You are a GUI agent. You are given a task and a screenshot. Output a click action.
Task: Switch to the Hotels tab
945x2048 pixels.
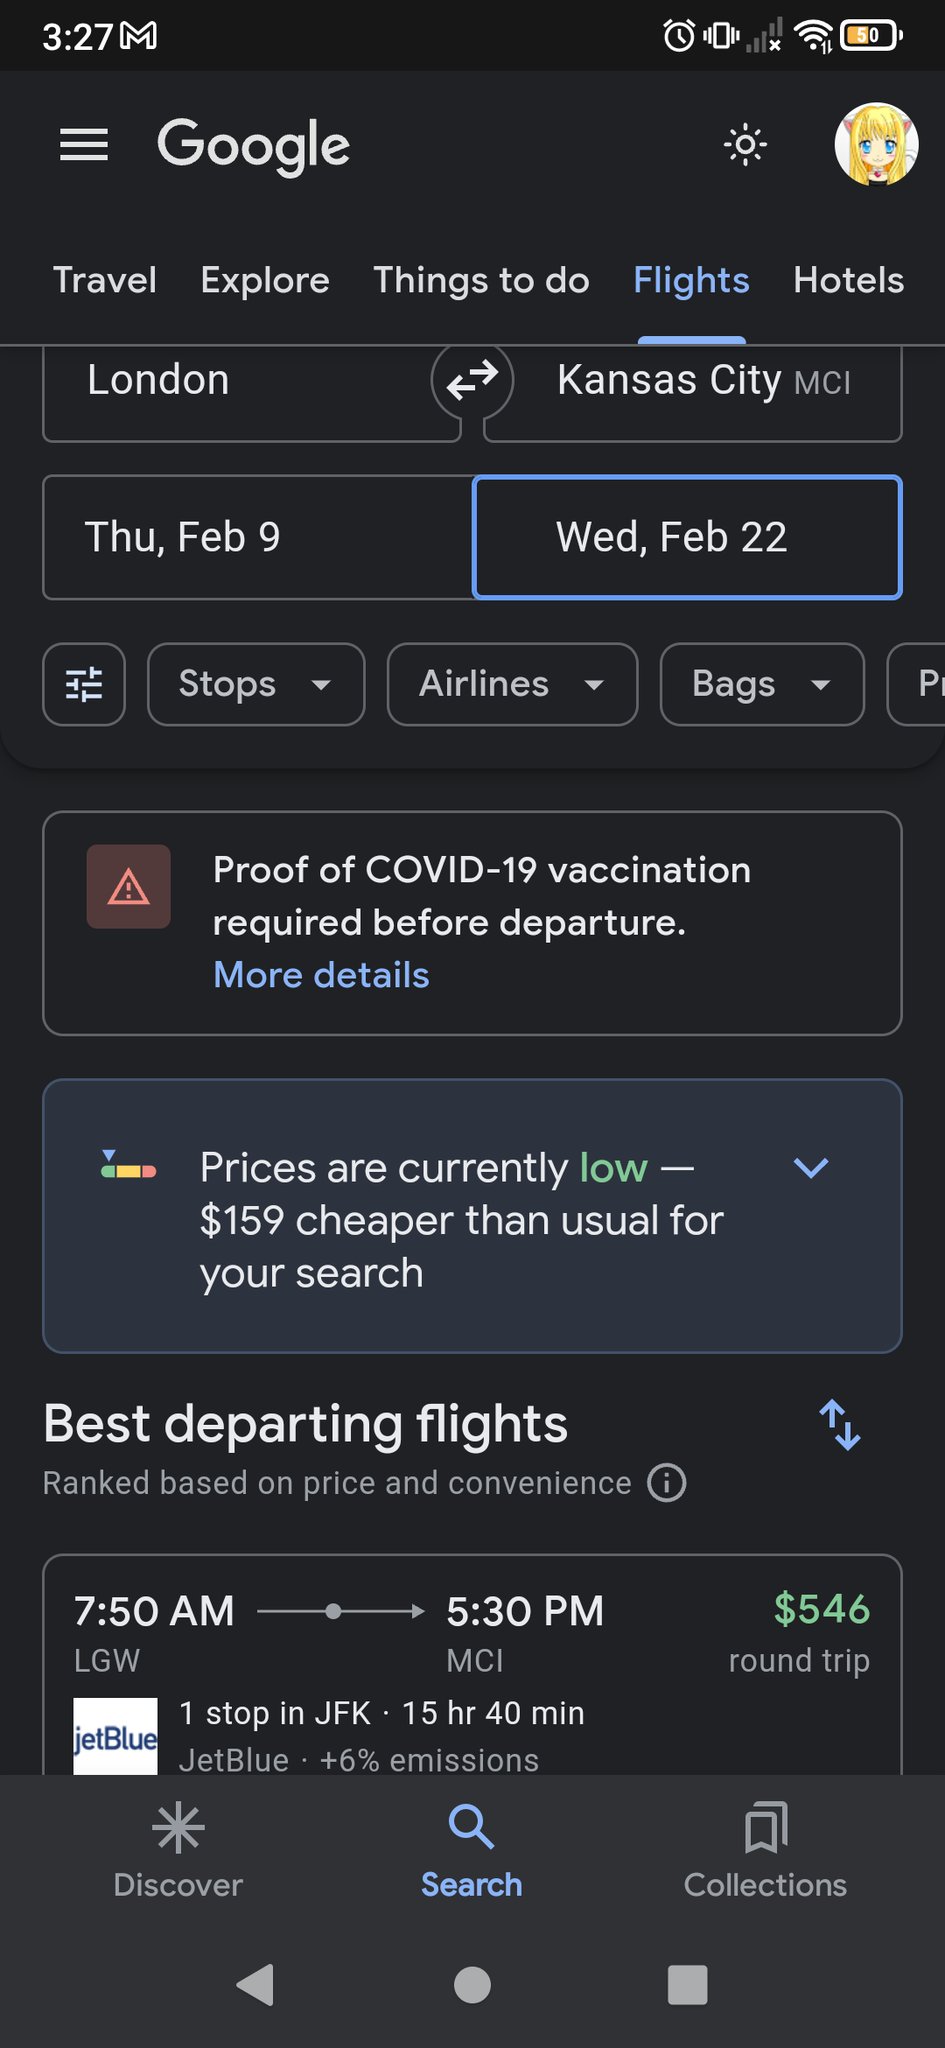848,281
